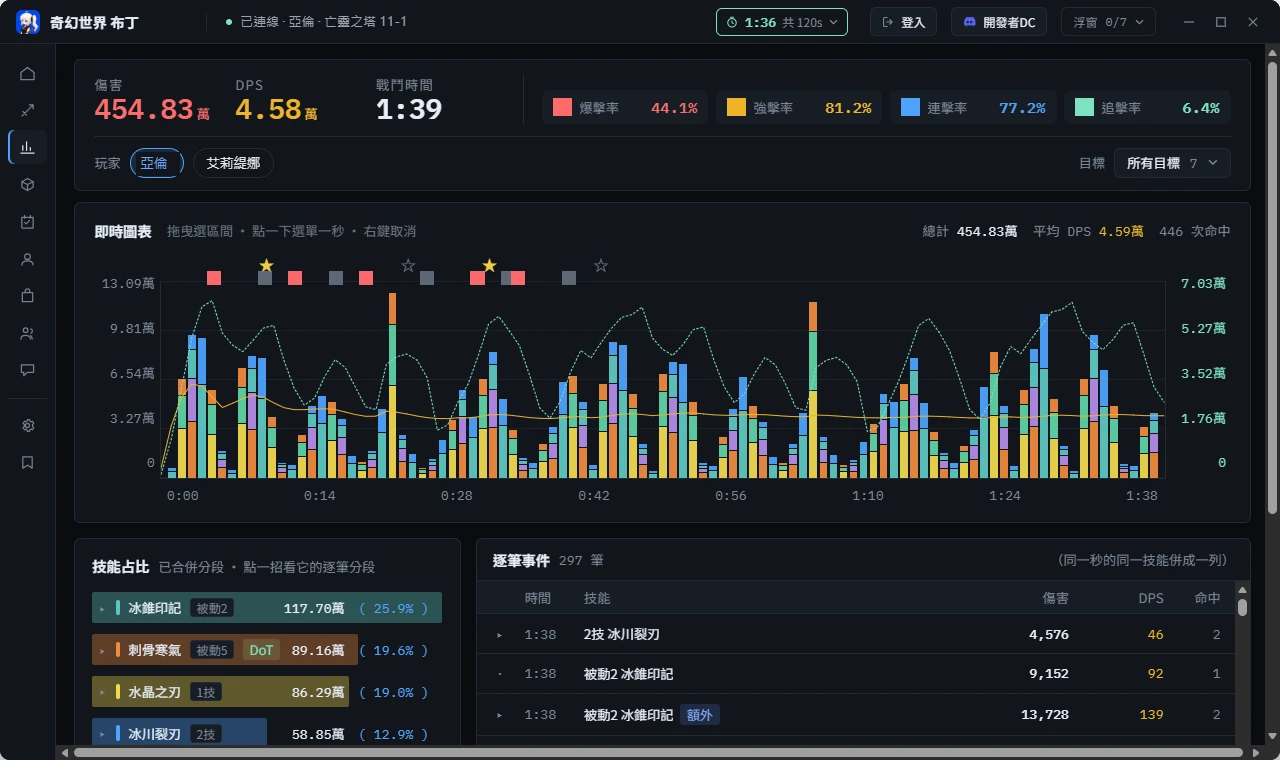1280x760 pixels.
Task: Select the bar chart statistics sidebar icon
Action: (28, 148)
